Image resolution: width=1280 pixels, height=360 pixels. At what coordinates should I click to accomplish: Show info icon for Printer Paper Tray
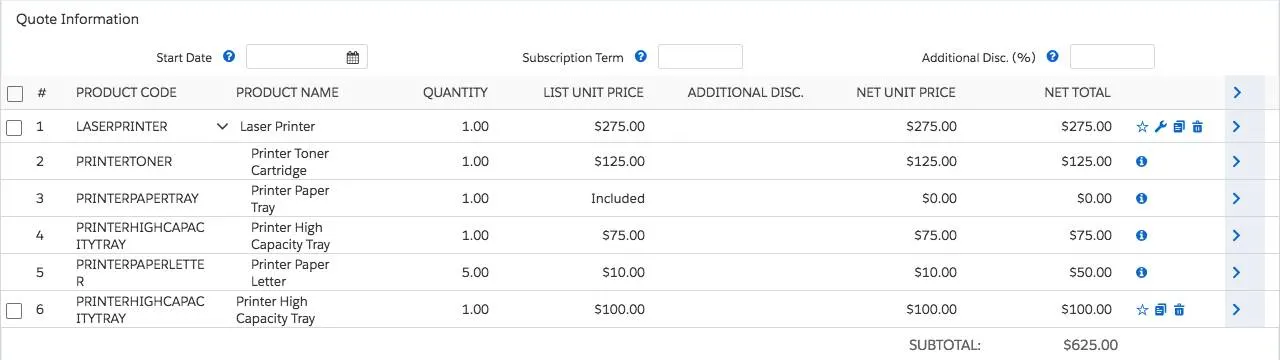click(1142, 198)
